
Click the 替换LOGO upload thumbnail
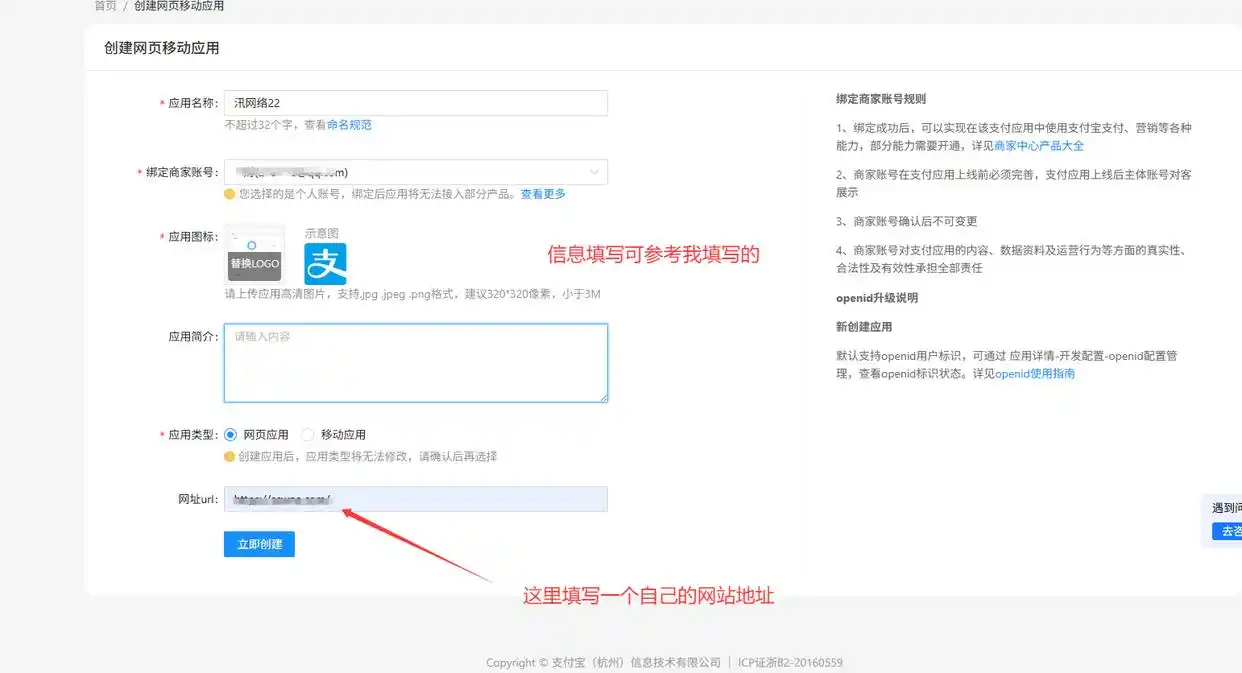(x=255, y=253)
